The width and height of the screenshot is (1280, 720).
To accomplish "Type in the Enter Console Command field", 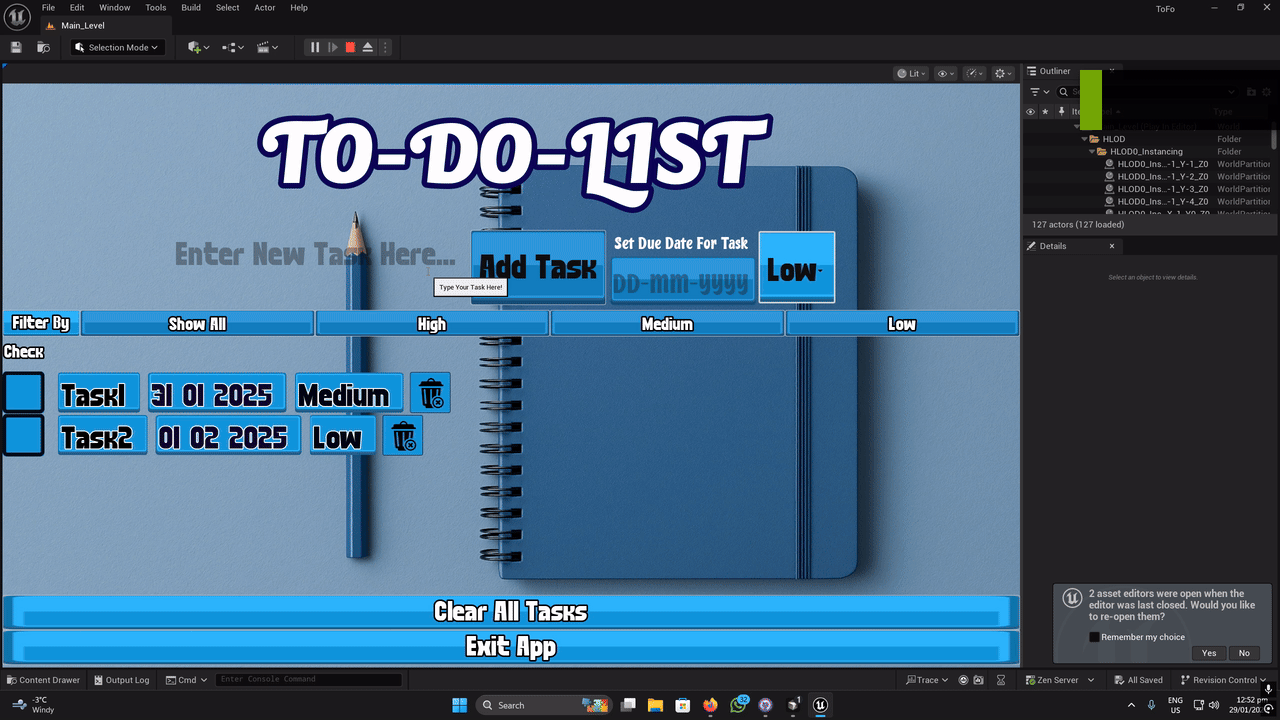I will pos(308,679).
